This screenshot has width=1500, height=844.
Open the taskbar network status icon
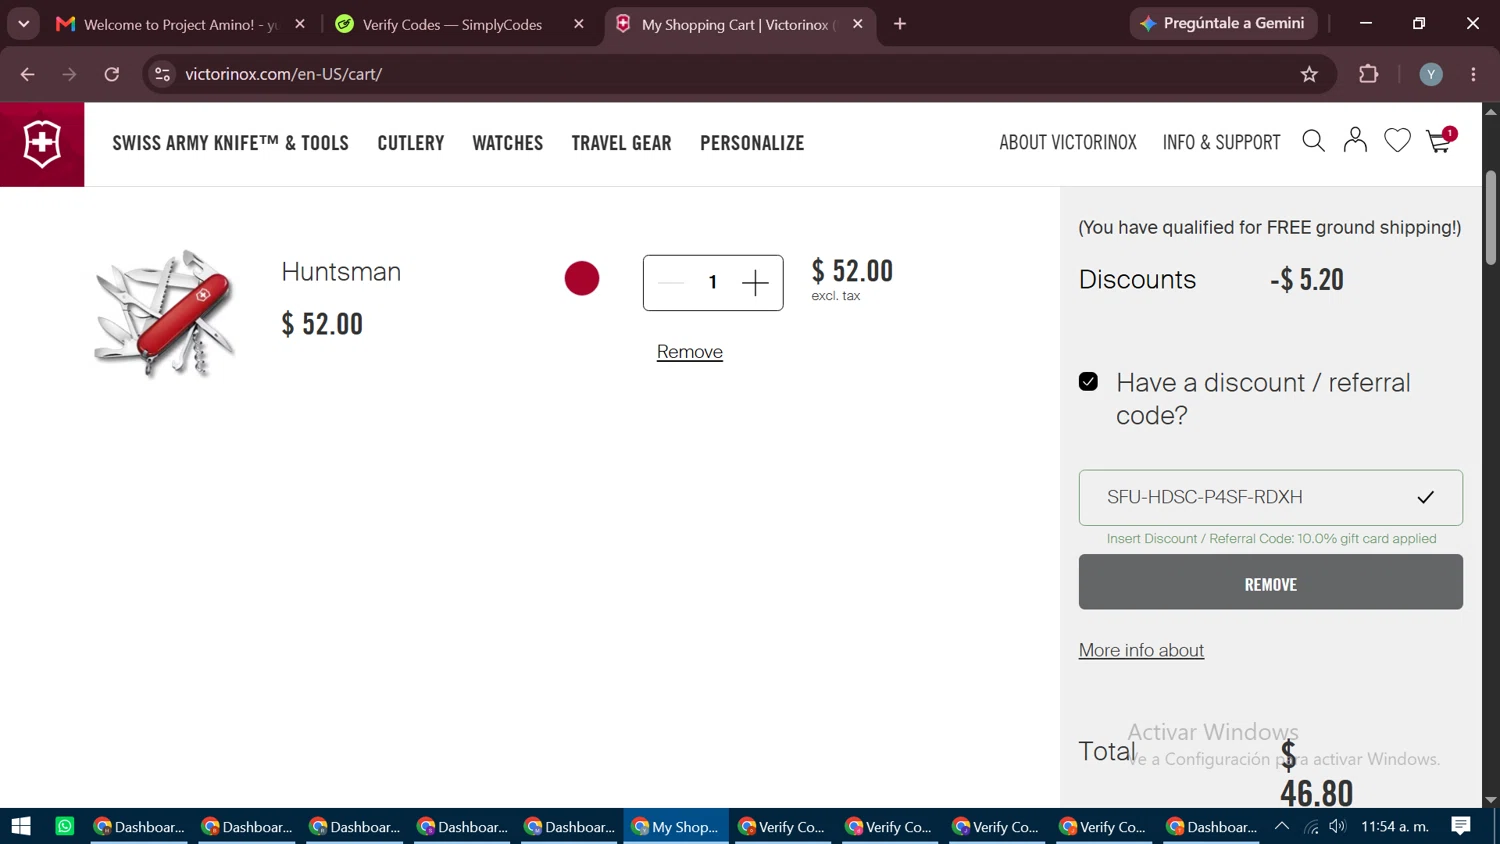1311,826
